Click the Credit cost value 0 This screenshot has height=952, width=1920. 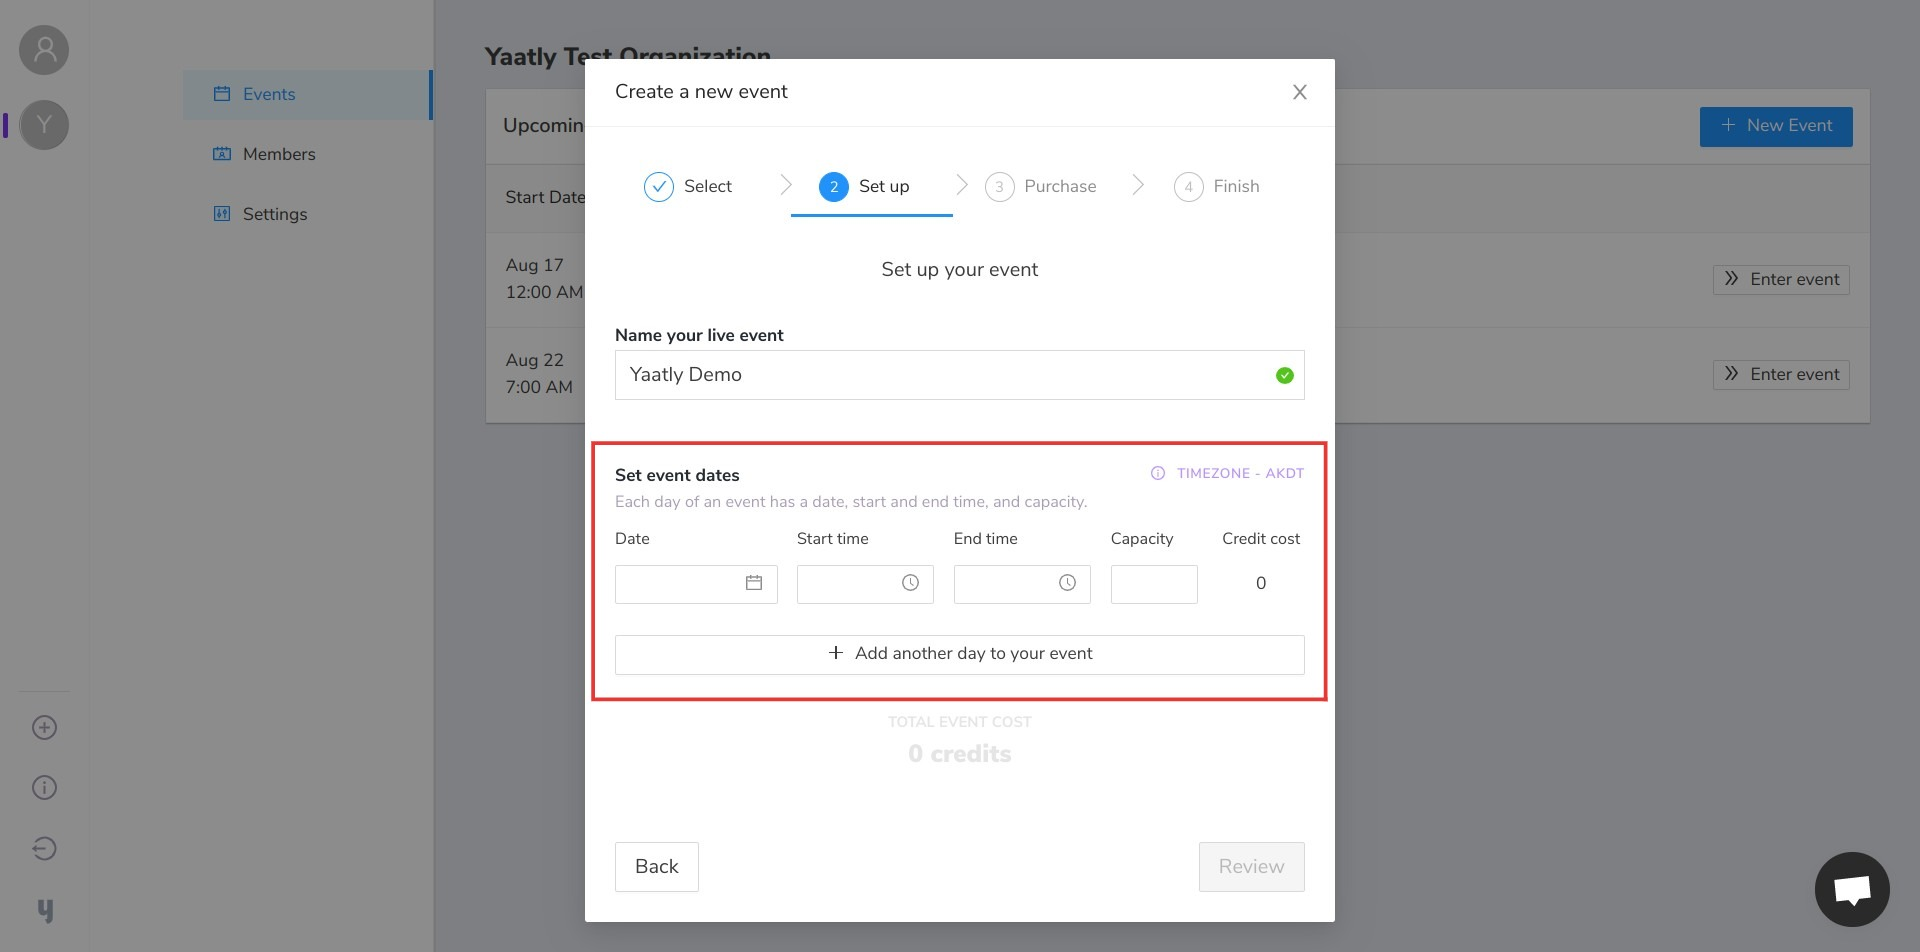tap(1260, 583)
